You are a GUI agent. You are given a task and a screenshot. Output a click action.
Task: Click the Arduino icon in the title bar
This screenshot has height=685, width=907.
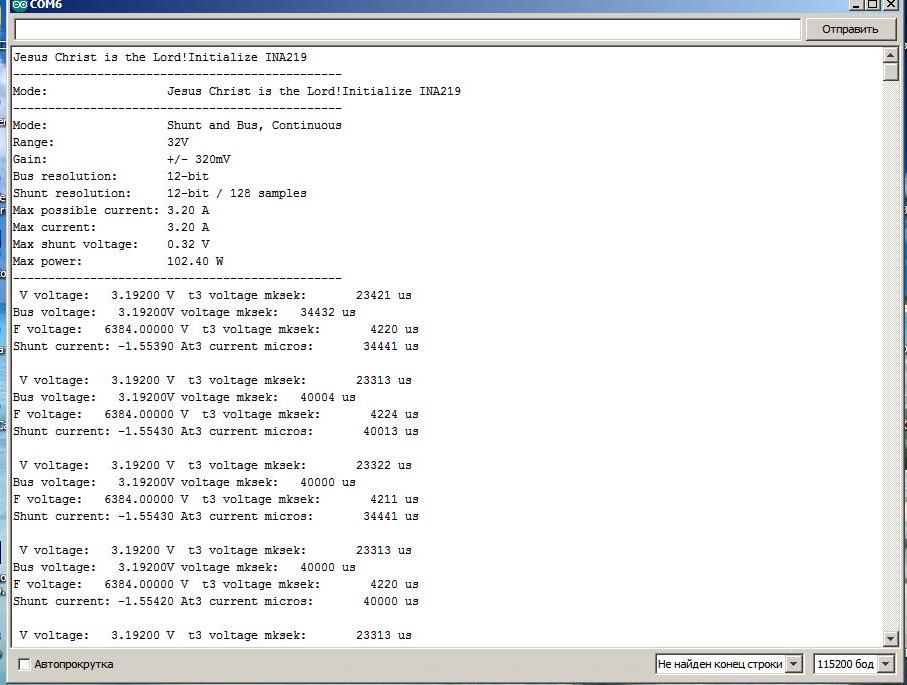point(19,5)
